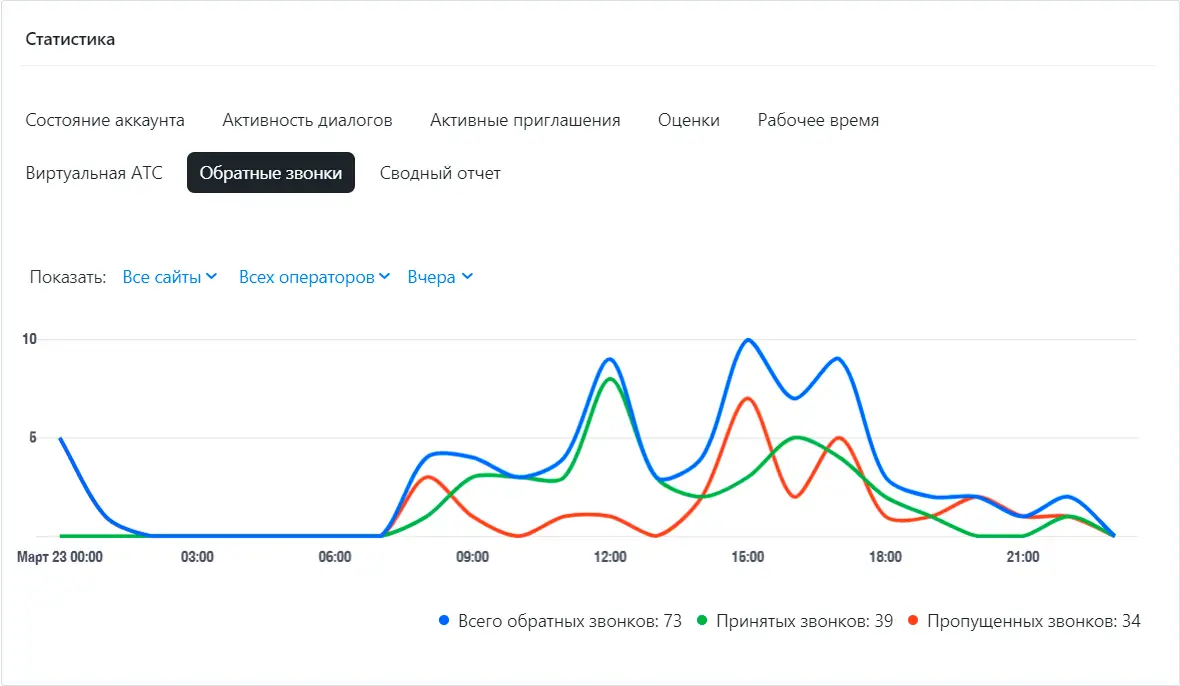Click the green line peak at 12:00

[610, 379]
